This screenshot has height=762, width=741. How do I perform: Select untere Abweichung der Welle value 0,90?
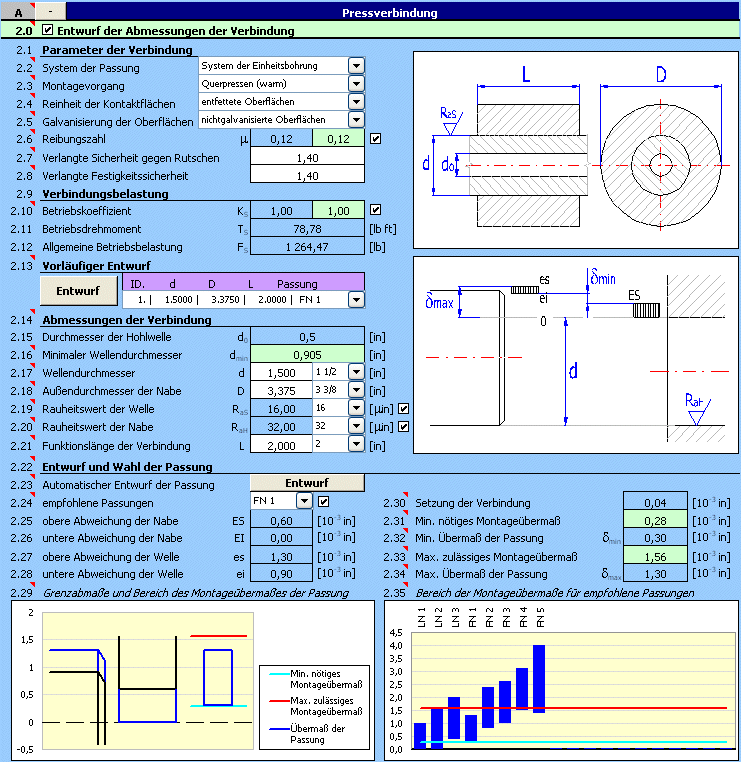pyautogui.click(x=281, y=574)
